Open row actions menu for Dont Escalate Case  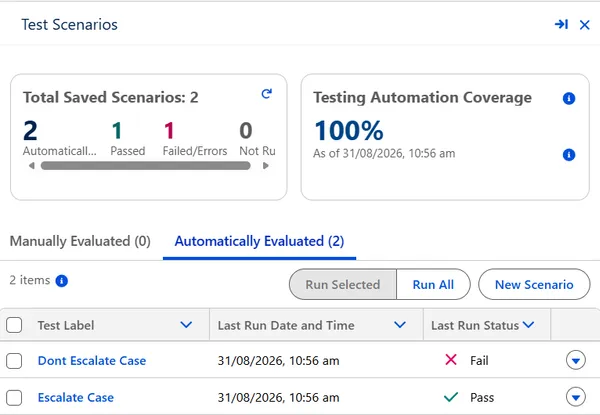coord(576,360)
